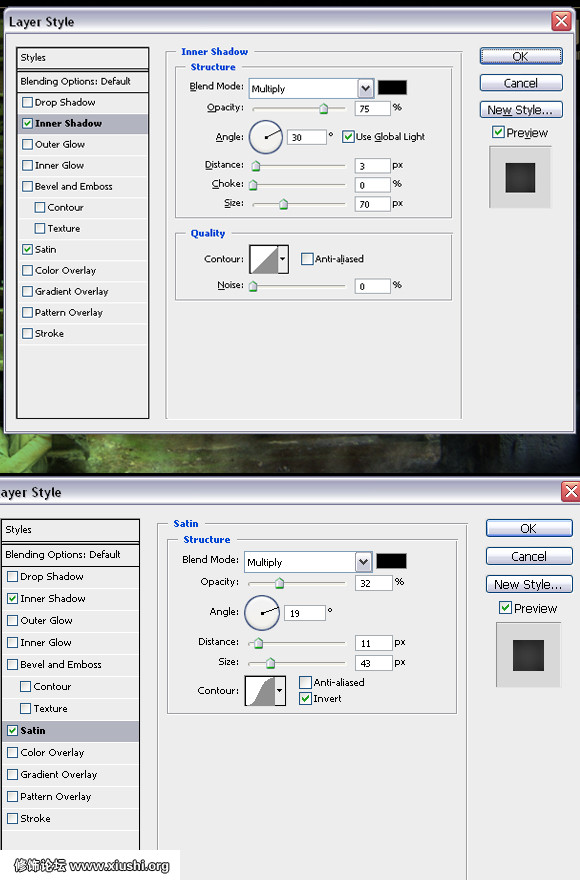
Task: Click the style preview thumbnail in lower dialog
Action: coord(528,655)
